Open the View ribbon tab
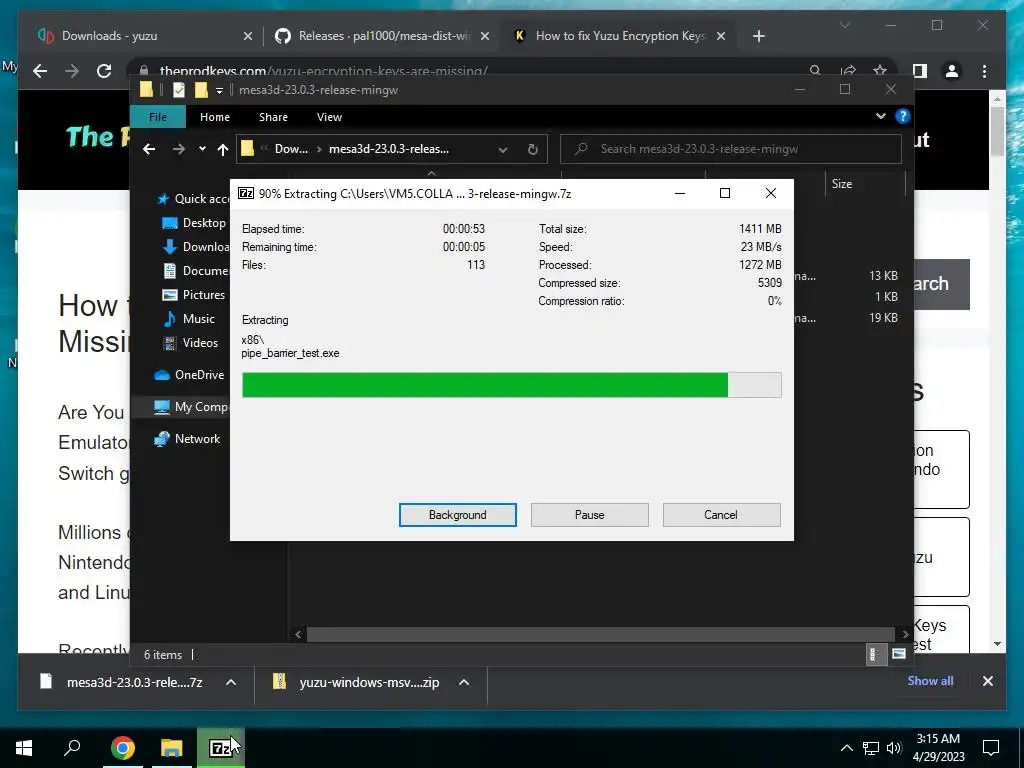The width and height of the screenshot is (1024, 768). tap(329, 117)
